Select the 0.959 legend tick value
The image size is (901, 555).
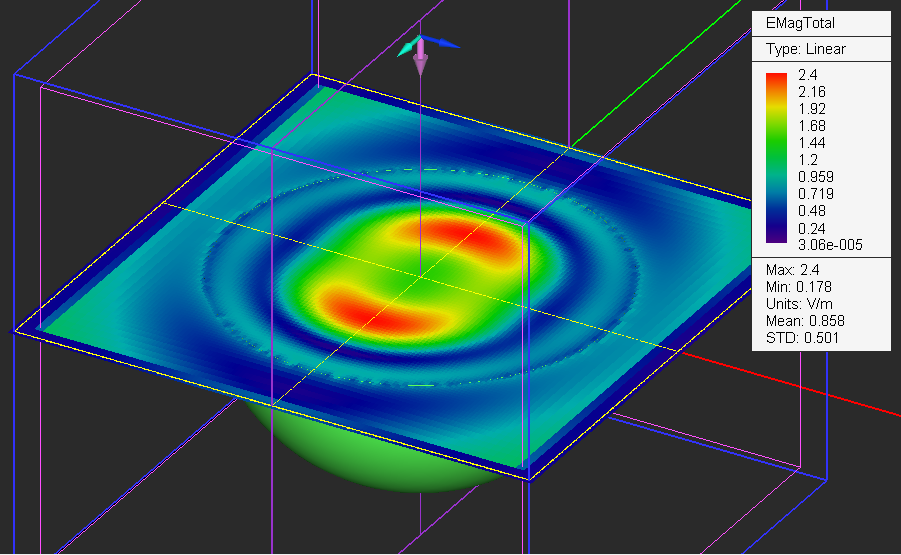coord(816,177)
